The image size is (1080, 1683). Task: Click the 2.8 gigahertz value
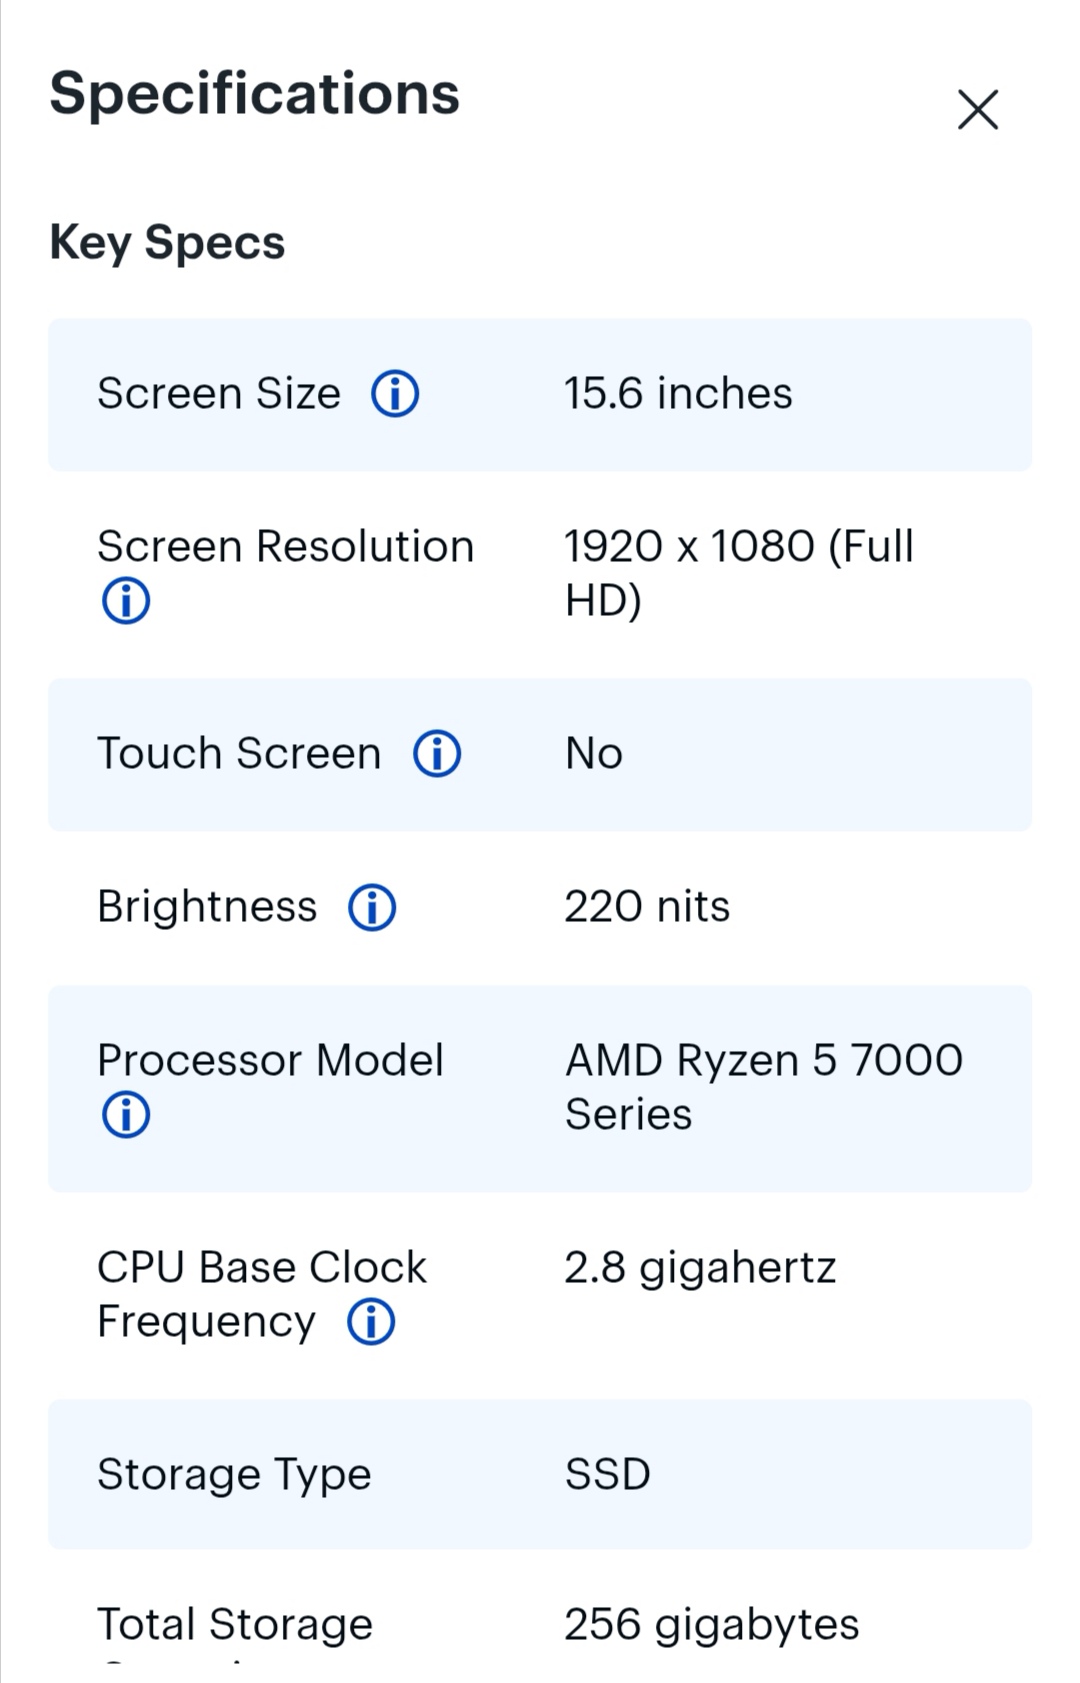click(x=700, y=1268)
